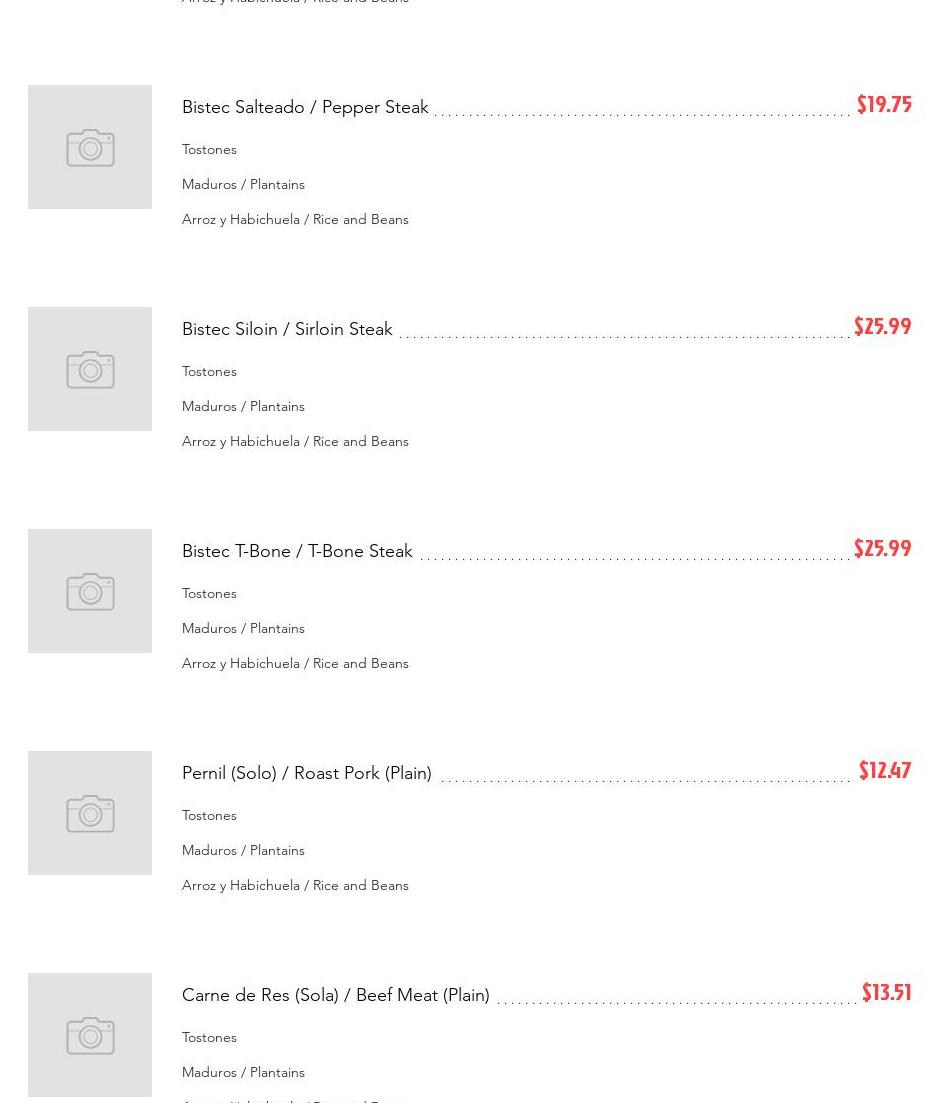Image resolution: width=945 pixels, height=1103 pixels.
Task: Open Carne de Res (Sola) / Beef Meat item
Action: 336,995
